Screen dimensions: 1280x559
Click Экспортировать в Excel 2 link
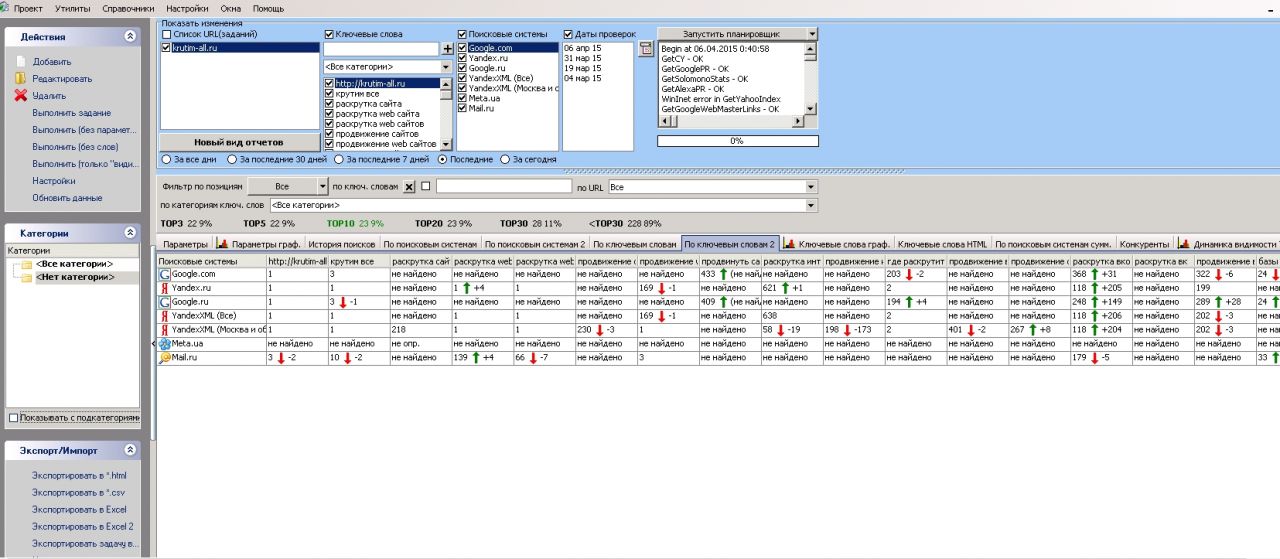click(82, 526)
